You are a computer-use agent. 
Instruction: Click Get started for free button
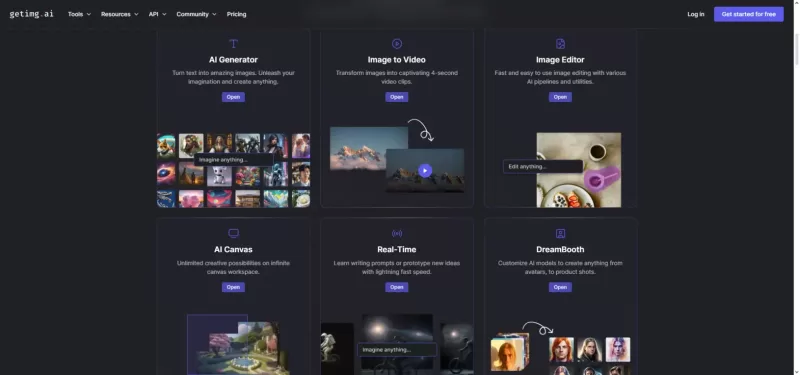(748, 14)
